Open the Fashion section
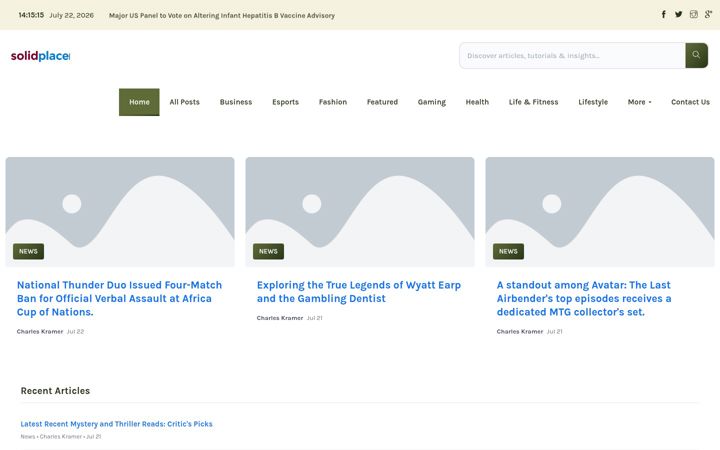This screenshot has height=450, width=720. pyautogui.click(x=333, y=102)
